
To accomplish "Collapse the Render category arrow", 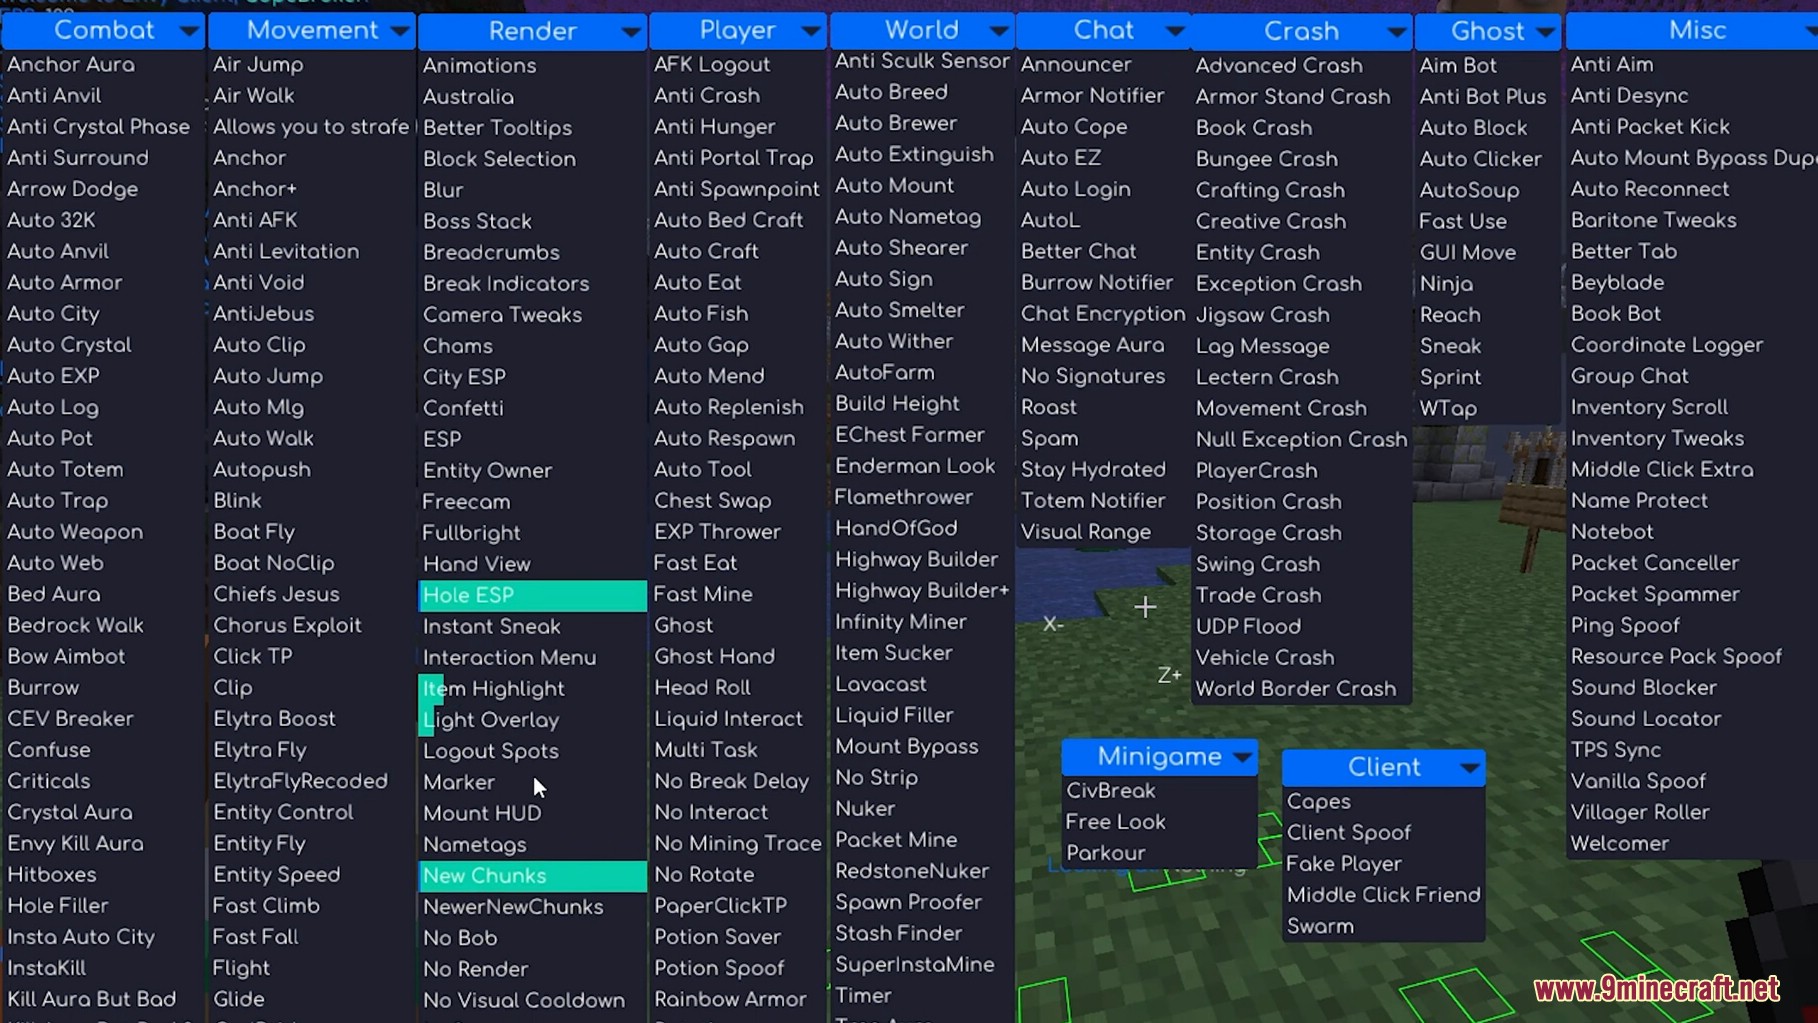I will (x=631, y=32).
